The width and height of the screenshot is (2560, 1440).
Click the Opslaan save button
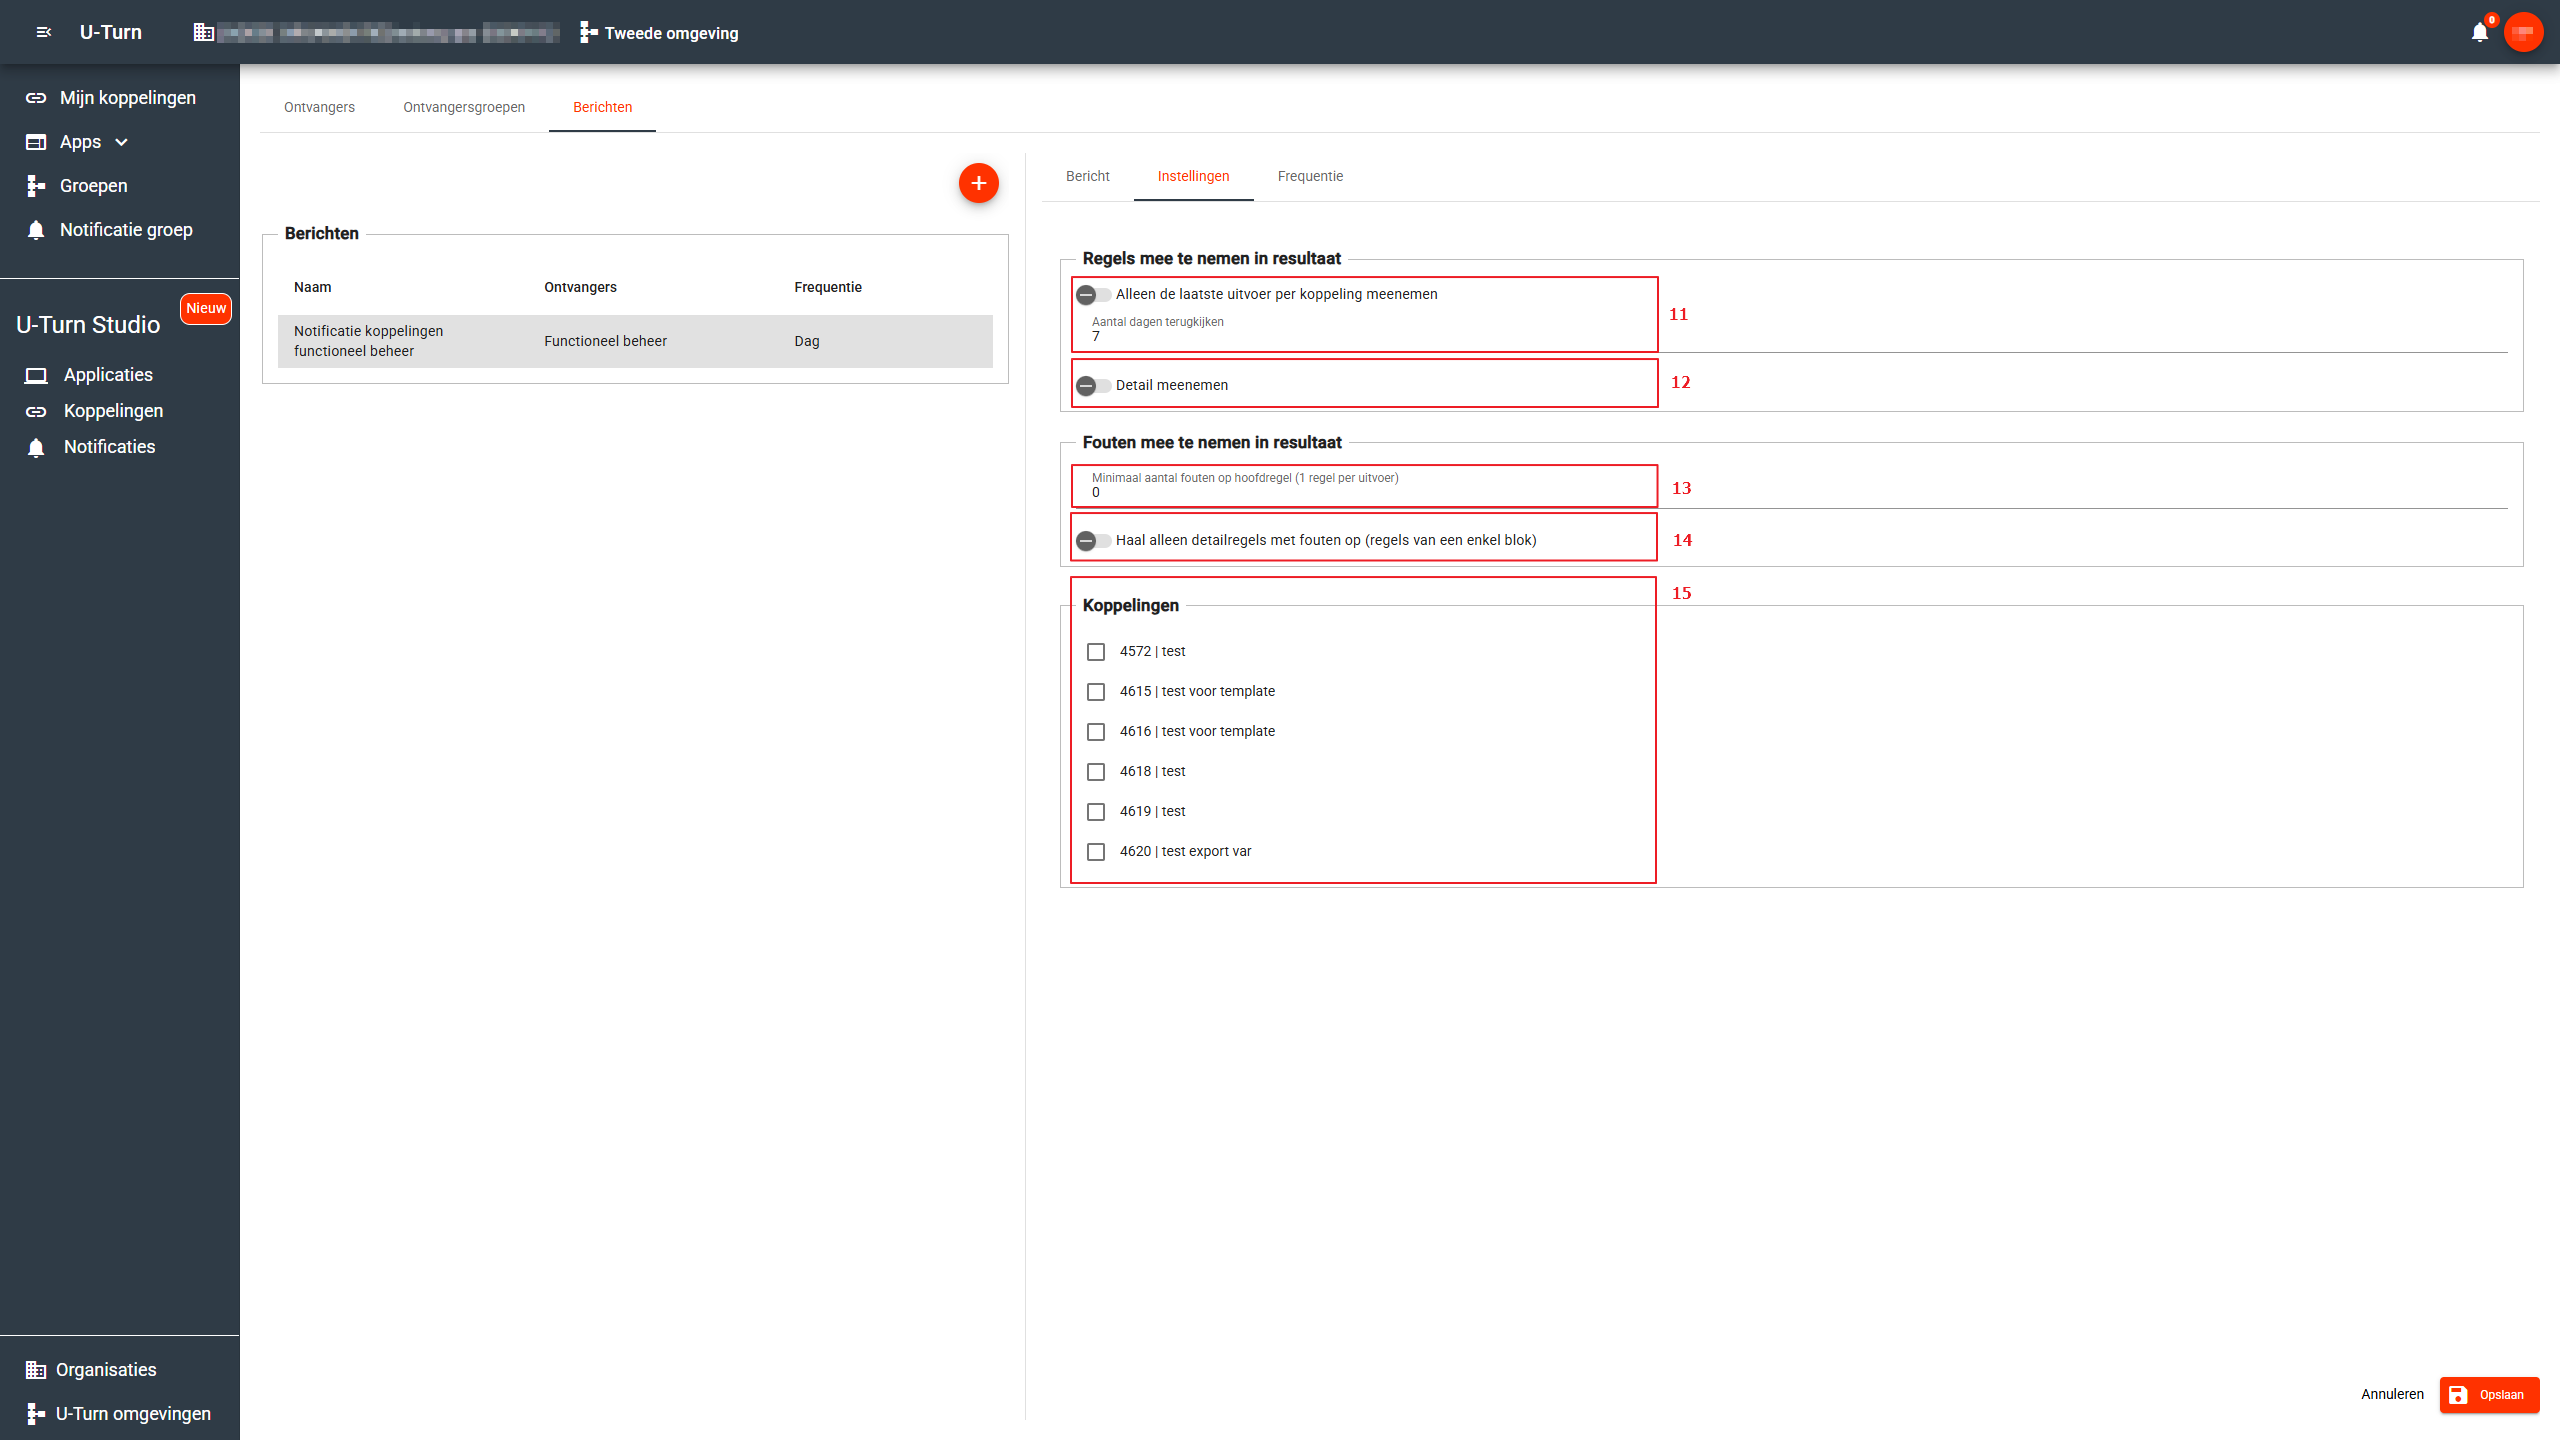click(2488, 1395)
